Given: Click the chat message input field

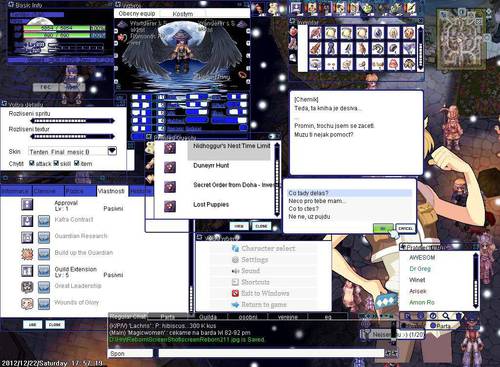Looking at the screenshot, I should 271,353.
